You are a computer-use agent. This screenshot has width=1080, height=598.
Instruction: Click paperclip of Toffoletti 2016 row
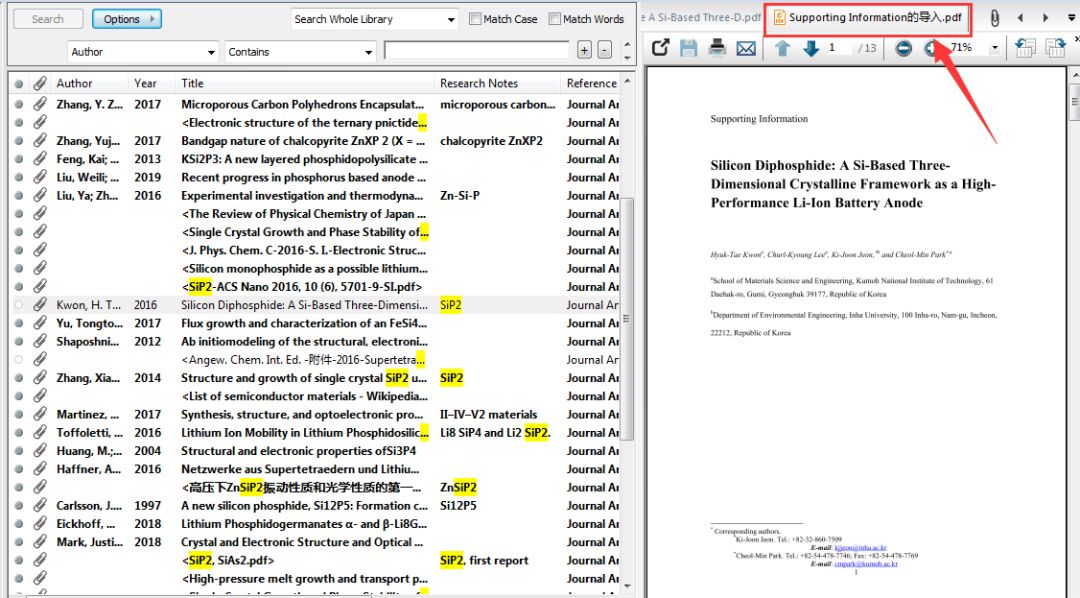tap(40, 432)
